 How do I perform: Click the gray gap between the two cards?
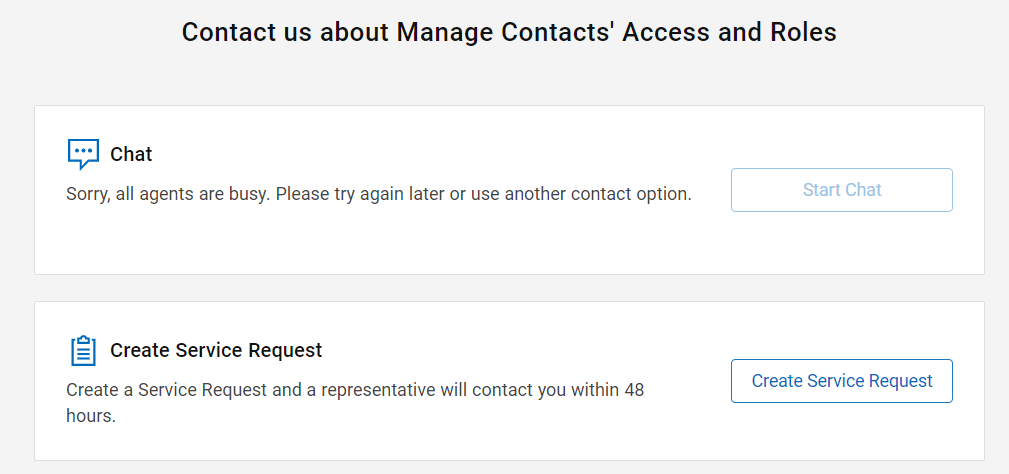pyautogui.click(x=509, y=288)
